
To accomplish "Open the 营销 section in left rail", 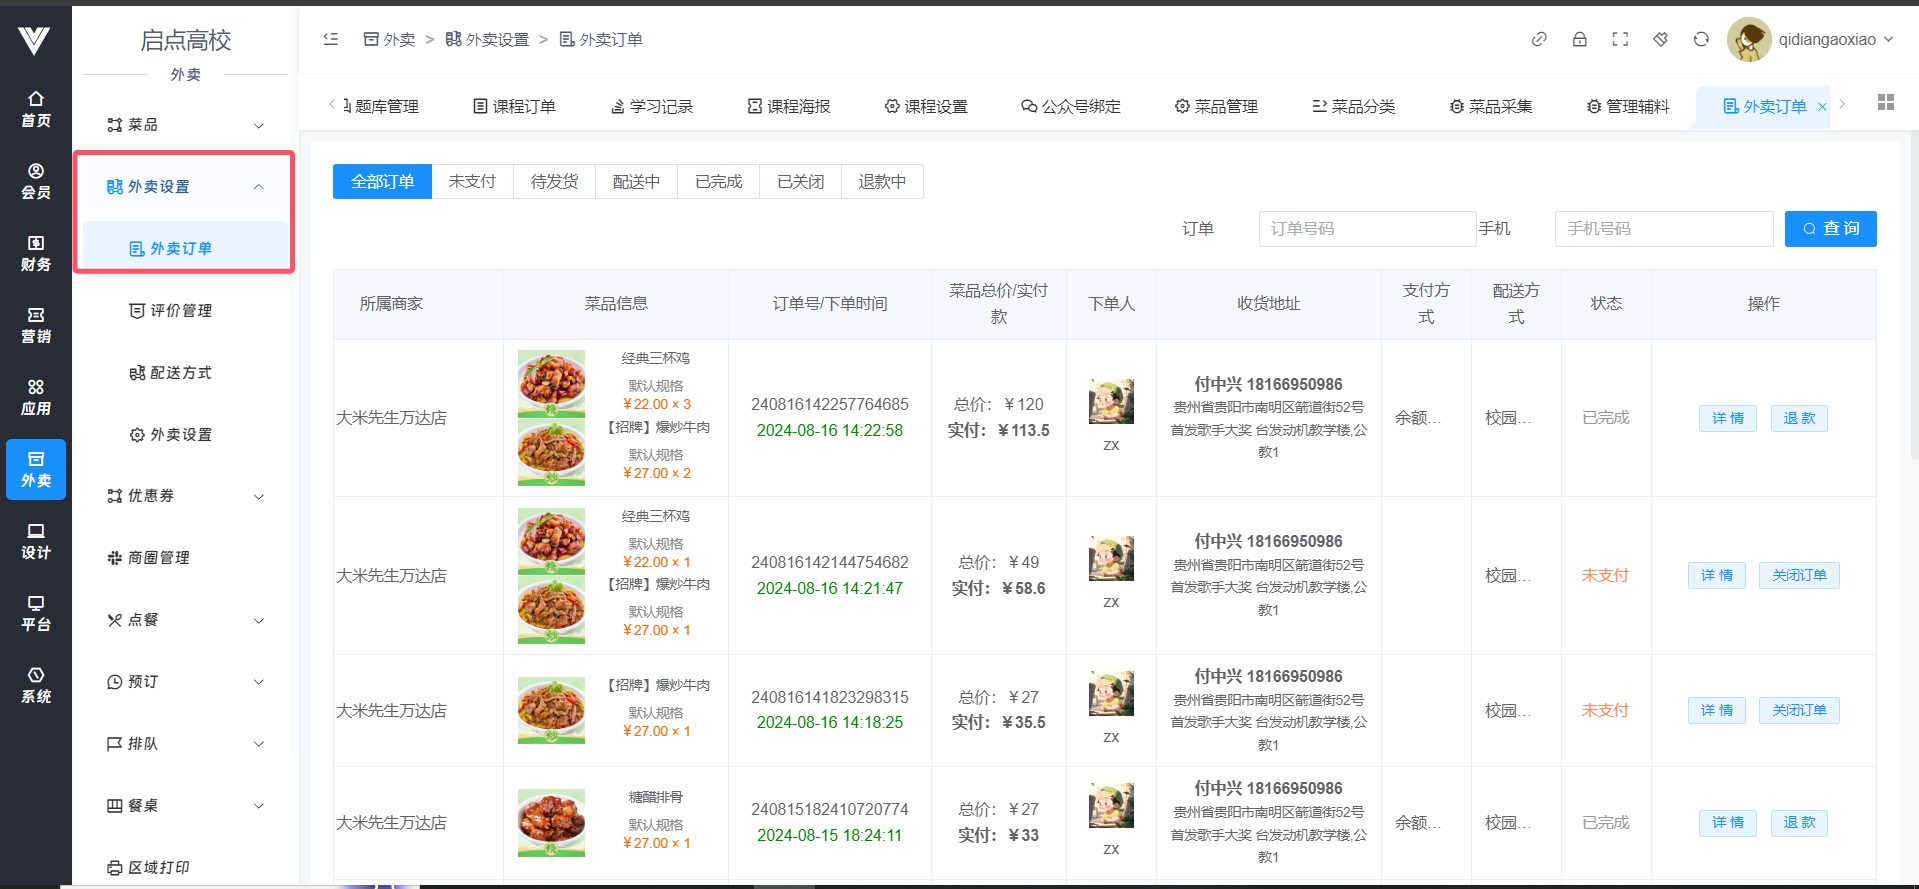I will pos(36,325).
